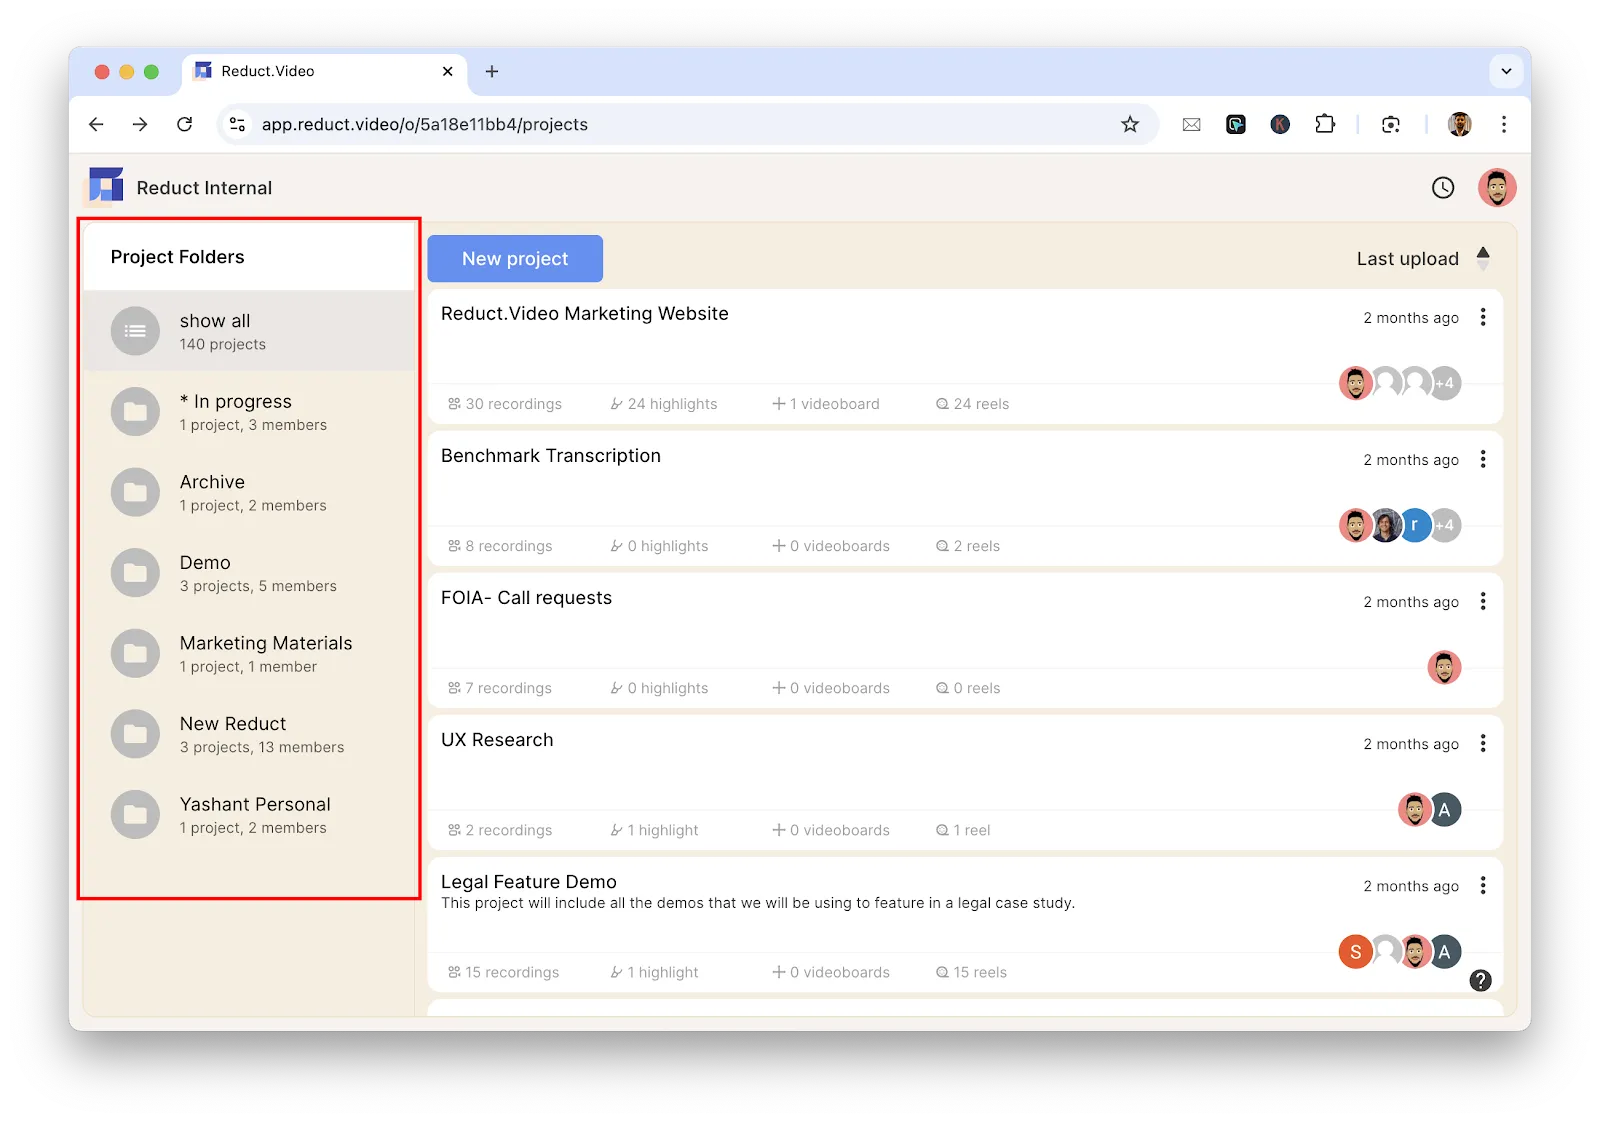Click 24 highlights on Marketing Website project
This screenshot has height=1122, width=1600.
coord(664,404)
